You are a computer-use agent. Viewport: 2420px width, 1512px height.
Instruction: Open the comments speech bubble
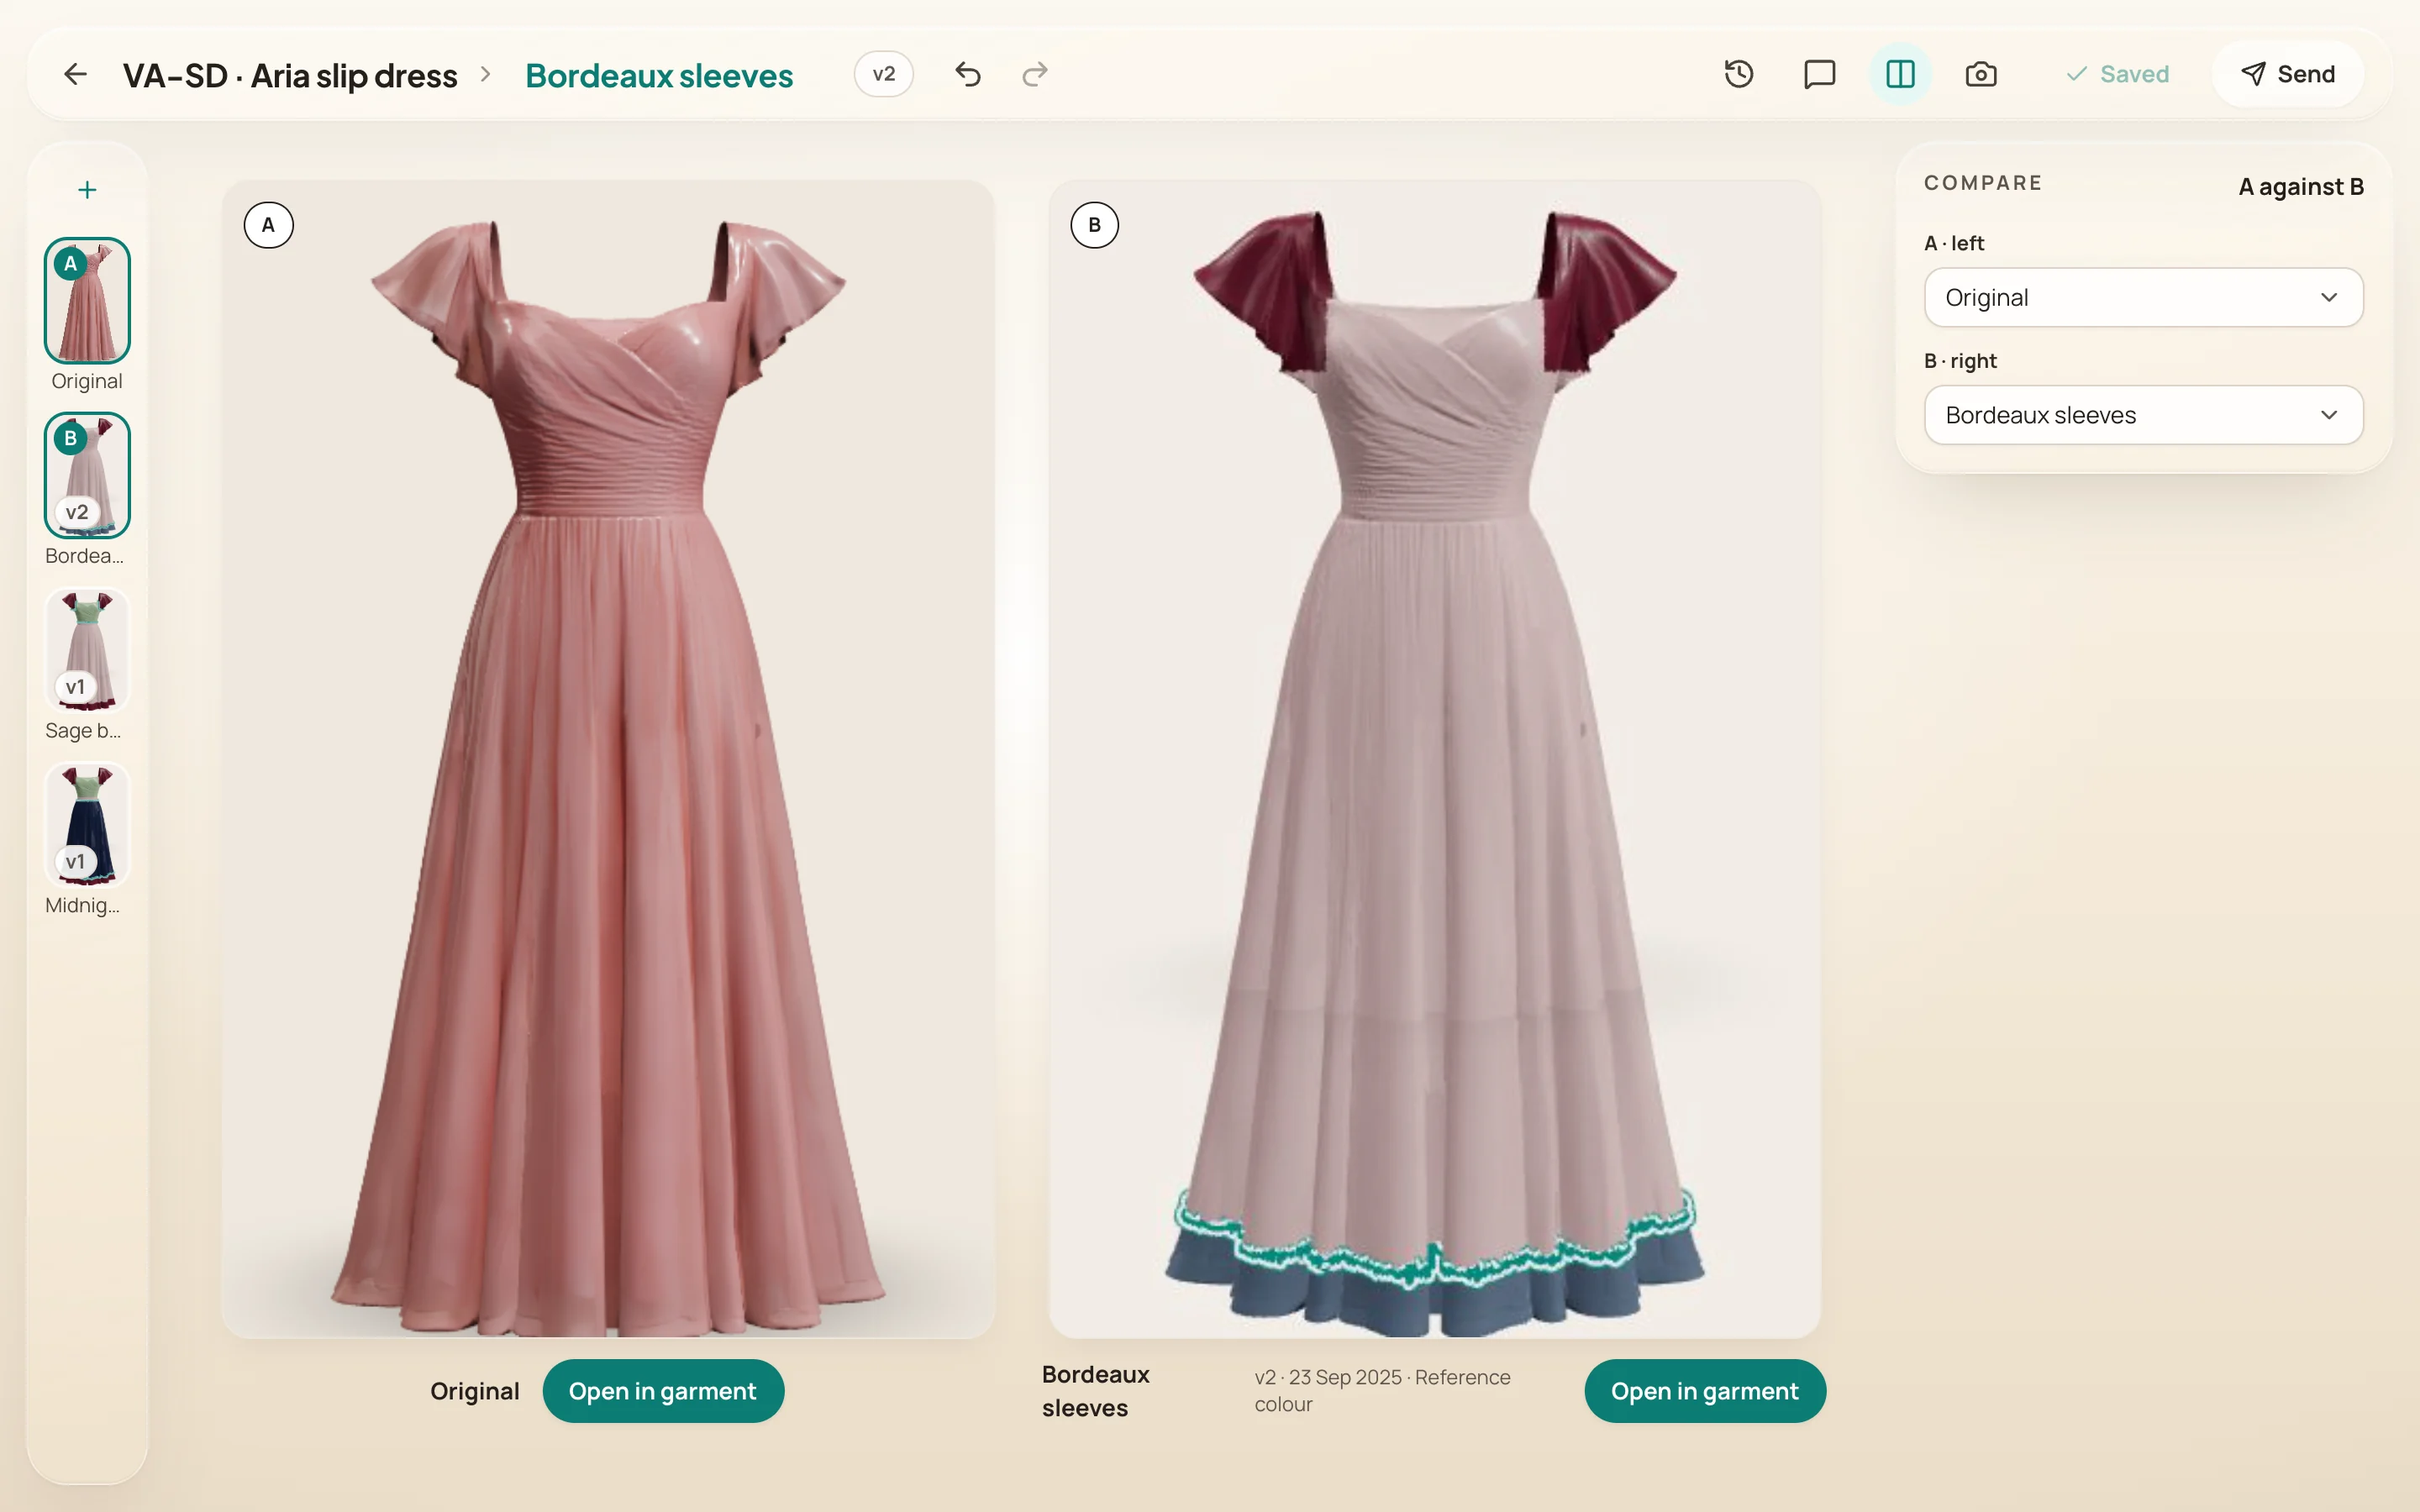click(x=1819, y=74)
